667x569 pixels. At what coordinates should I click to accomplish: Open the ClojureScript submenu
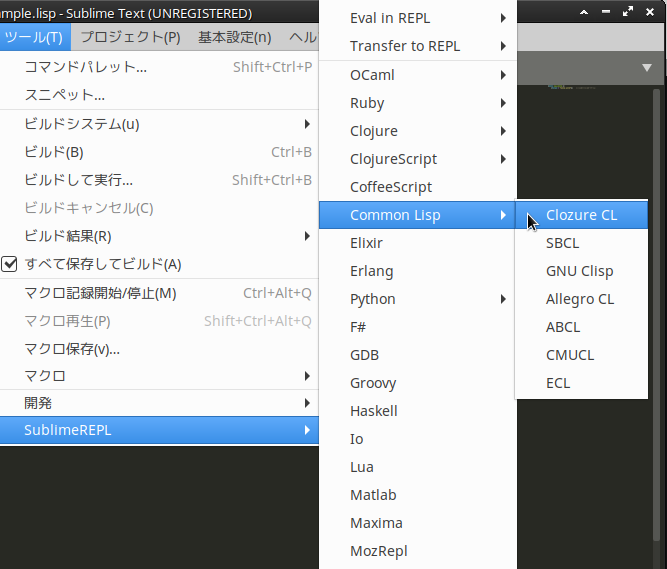point(418,159)
